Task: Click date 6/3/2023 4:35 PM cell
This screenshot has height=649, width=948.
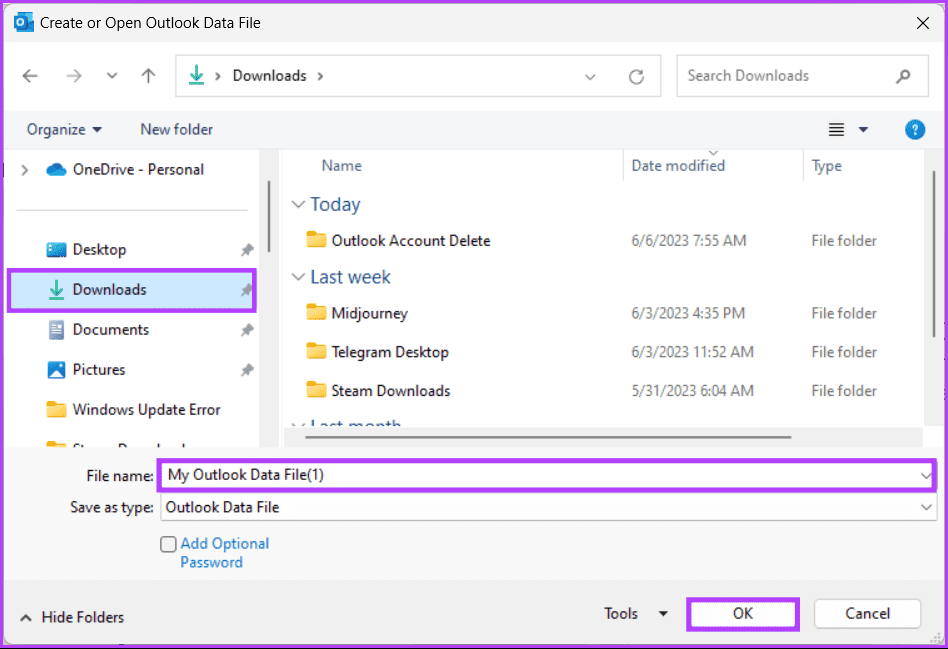Action: coord(688,313)
